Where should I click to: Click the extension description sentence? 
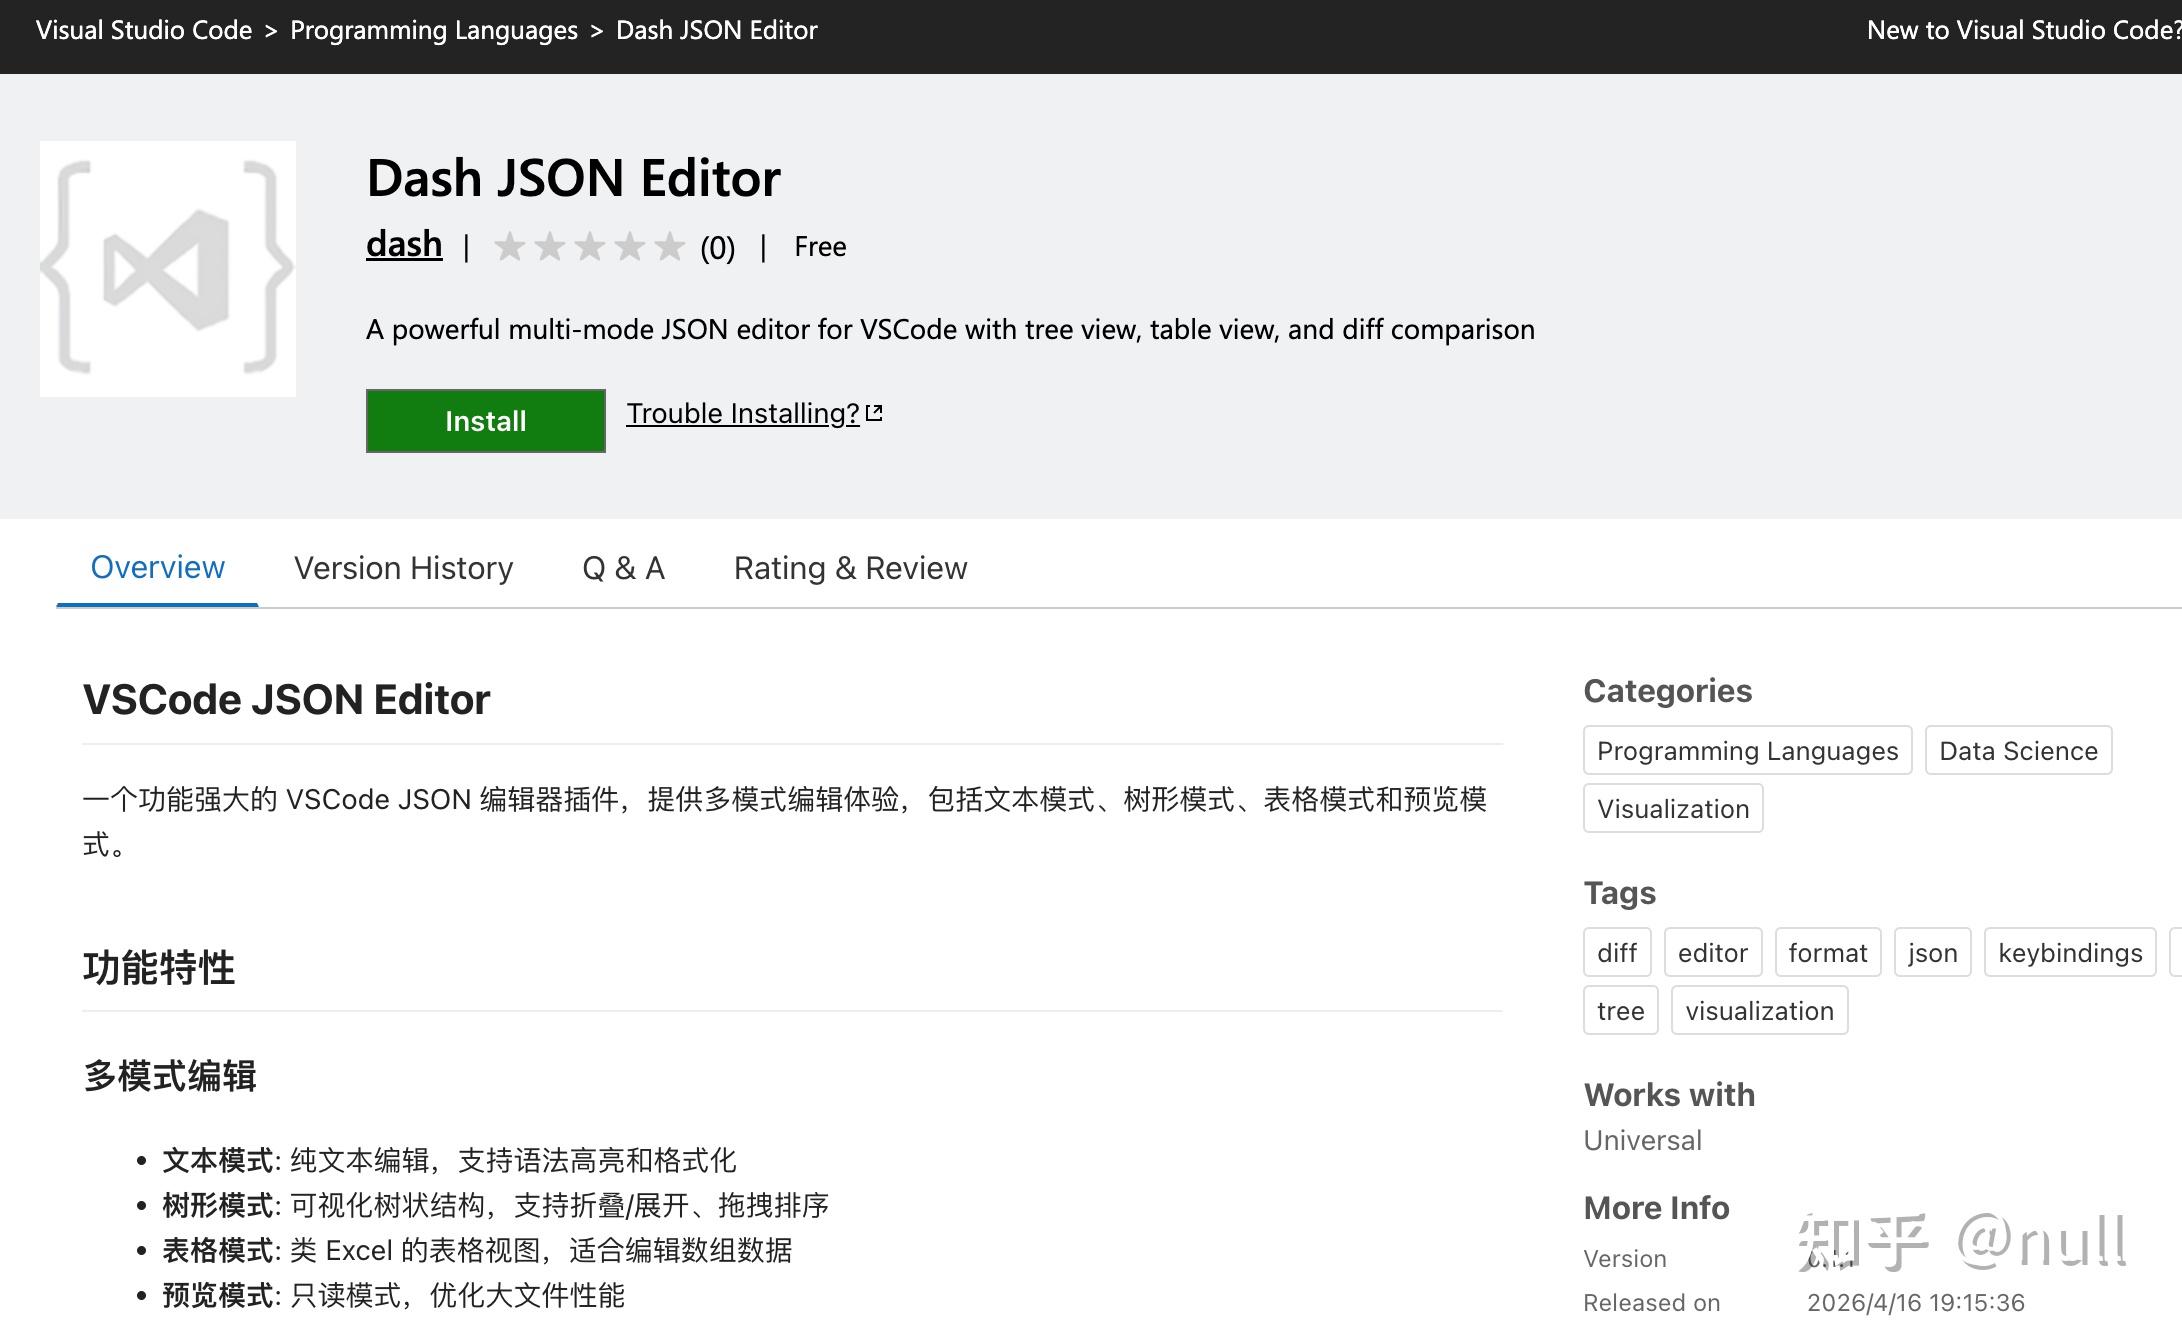pos(950,330)
